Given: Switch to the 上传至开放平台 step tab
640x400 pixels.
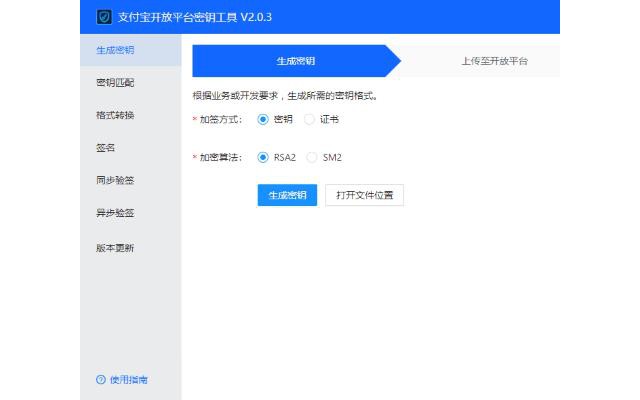Looking at the screenshot, I should click(x=494, y=61).
